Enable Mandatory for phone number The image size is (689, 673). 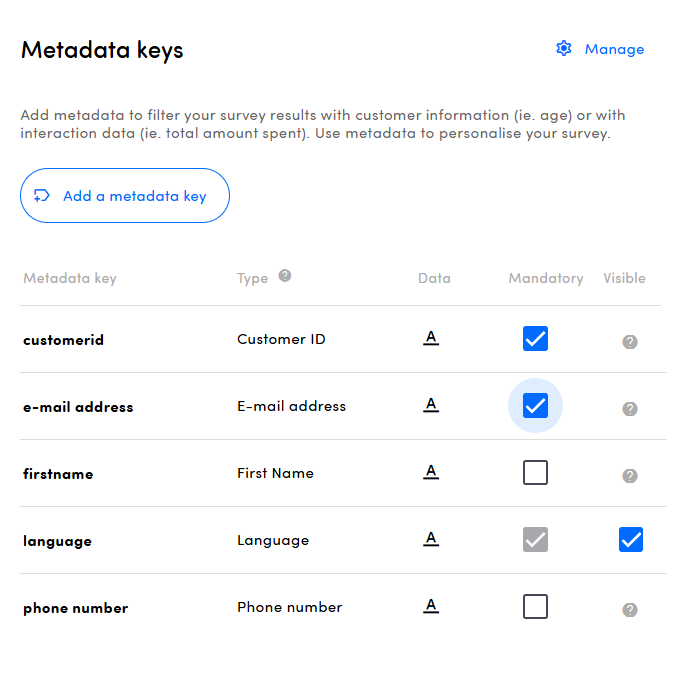point(535,607)
